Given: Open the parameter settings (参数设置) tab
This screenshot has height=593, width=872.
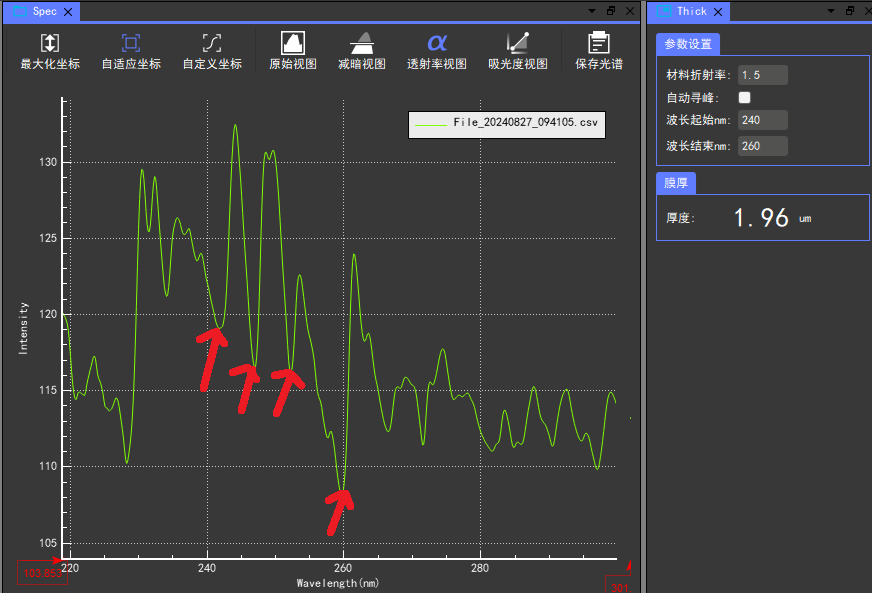Looking at the screenshot, I should tap(688, 44).
